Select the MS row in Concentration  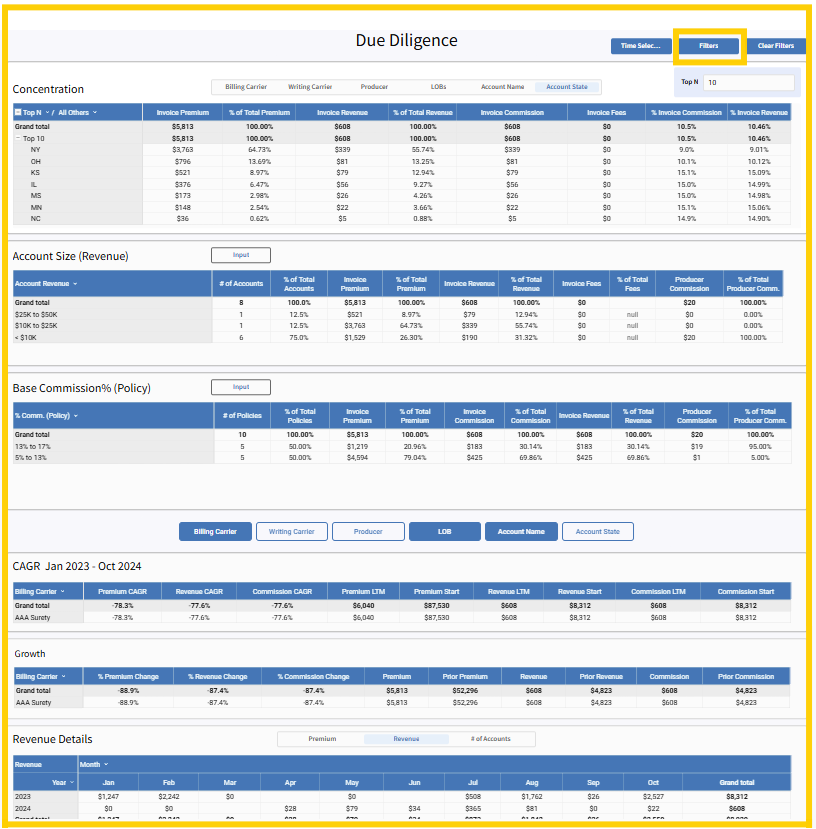pyautogui.click(x=402, y=196)
